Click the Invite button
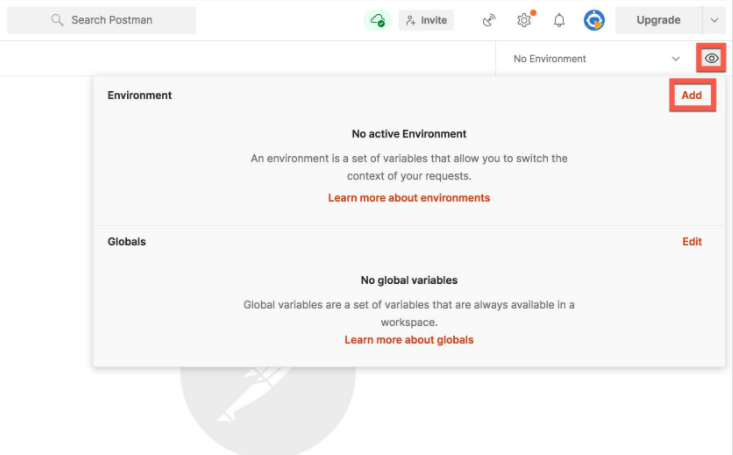Screen dimensions: 733x455 pos(426,20)
